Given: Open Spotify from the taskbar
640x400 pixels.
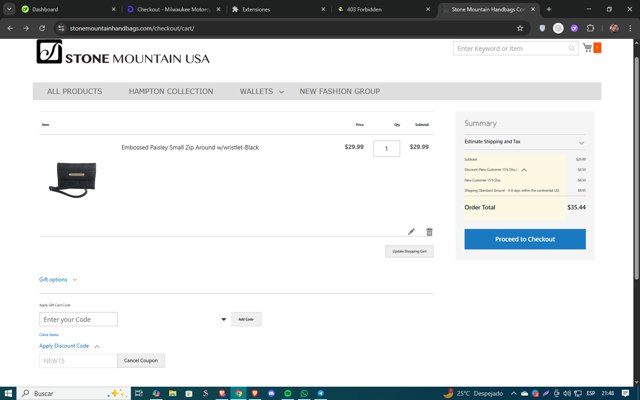Looking at the screenshot, I should (288, 393).
